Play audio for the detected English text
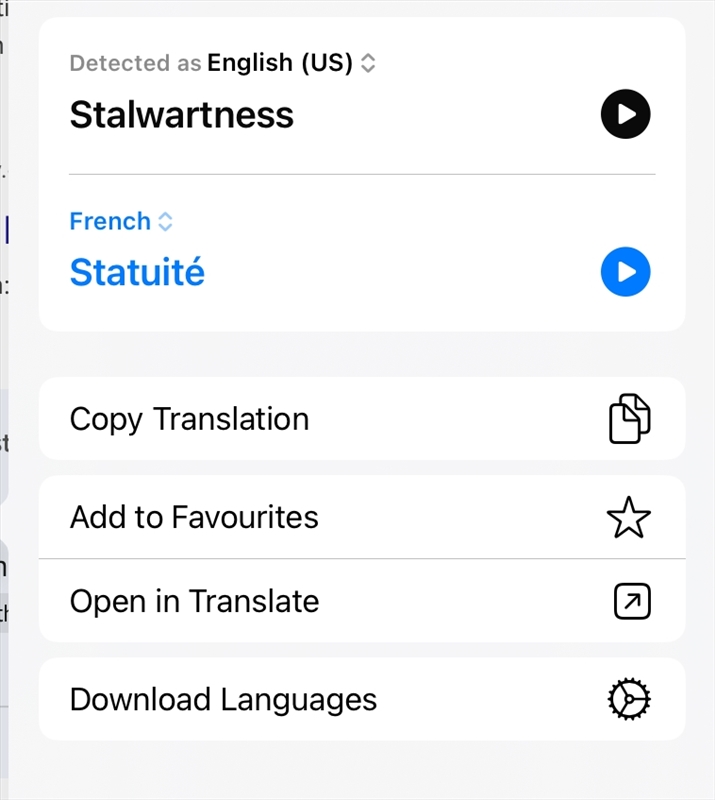This screenshot has width=715, height=800. 626,114
